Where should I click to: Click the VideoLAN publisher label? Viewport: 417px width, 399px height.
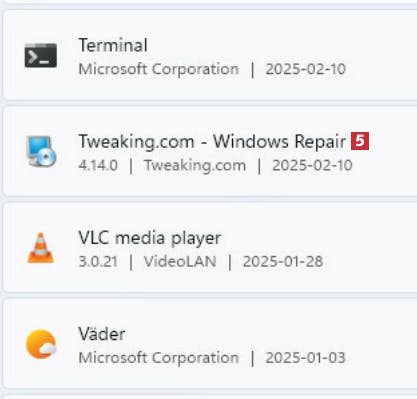point(180,262)
